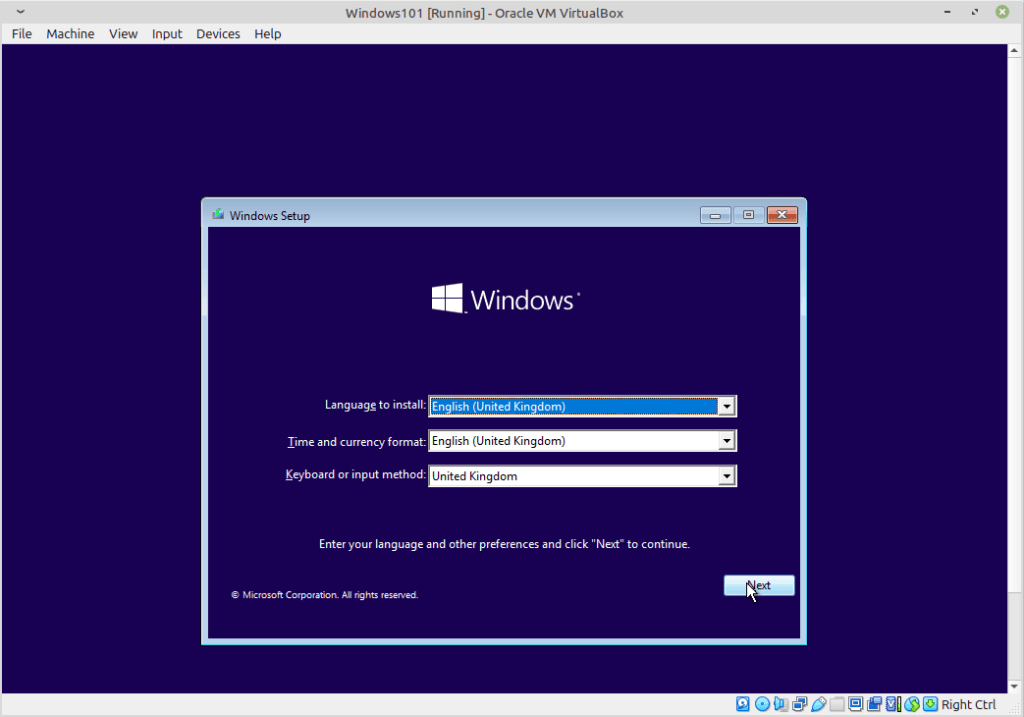Click the VirtualBox window menu chevron at top-left
The height and width of the screenshot is (717, 1024).
[20, 12]
